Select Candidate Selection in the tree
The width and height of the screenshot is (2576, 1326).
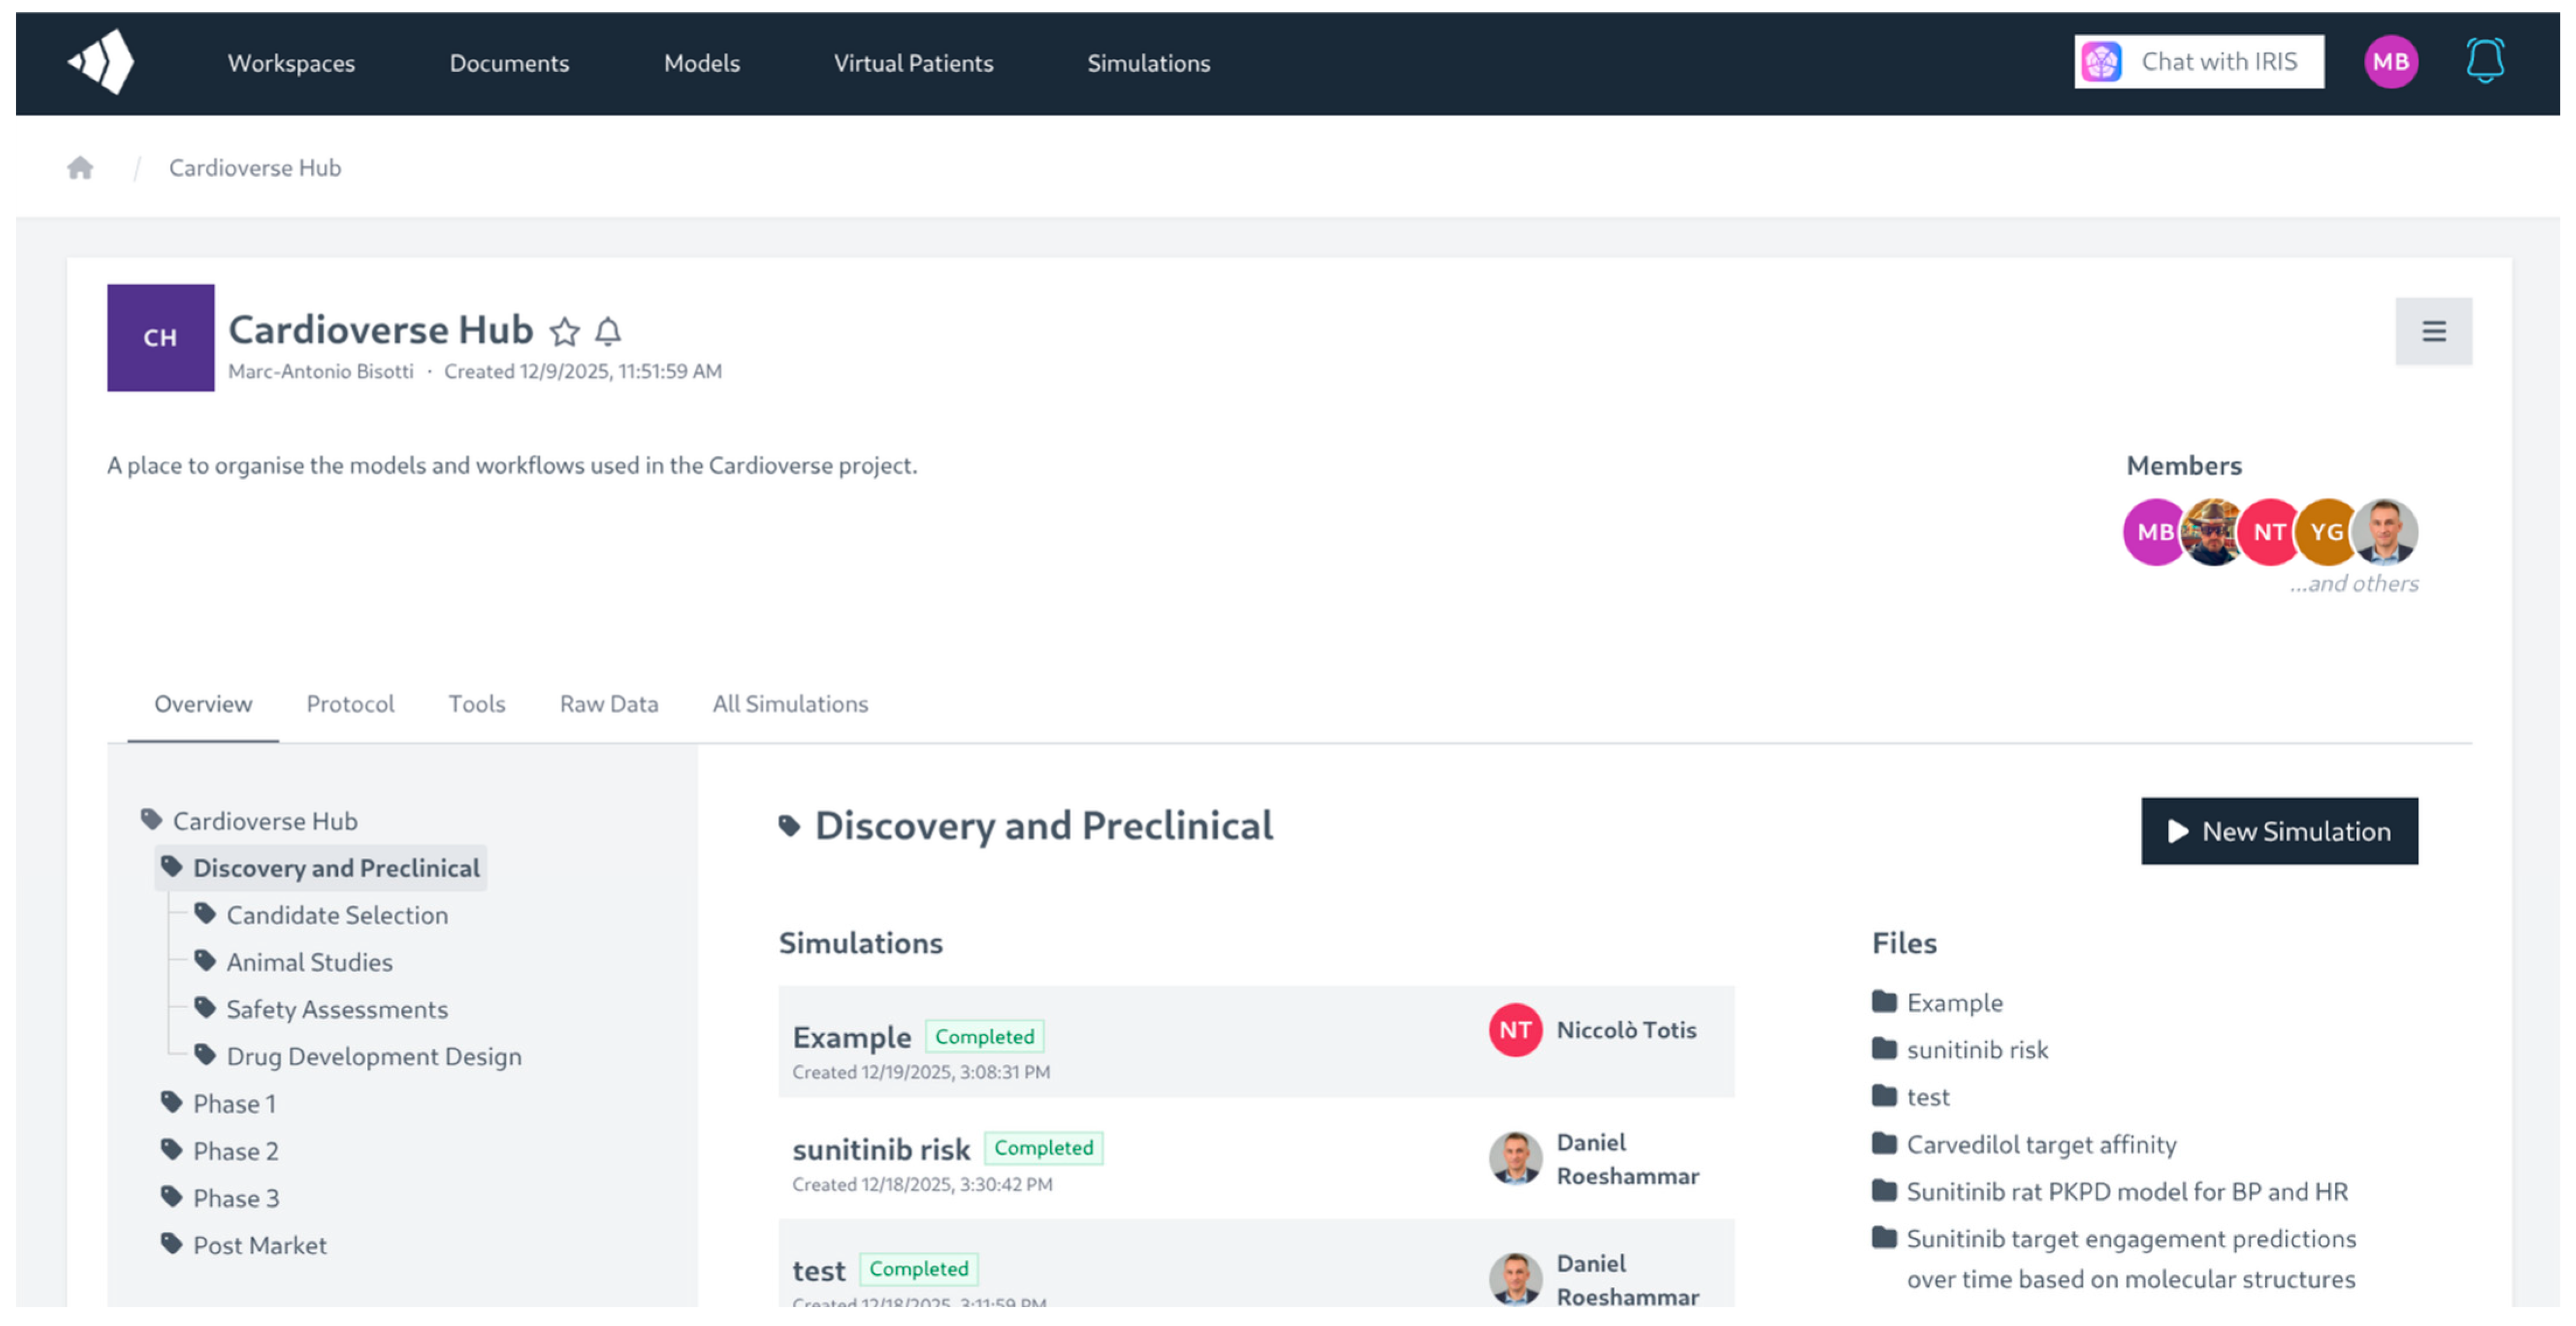[x=321, y=915]
